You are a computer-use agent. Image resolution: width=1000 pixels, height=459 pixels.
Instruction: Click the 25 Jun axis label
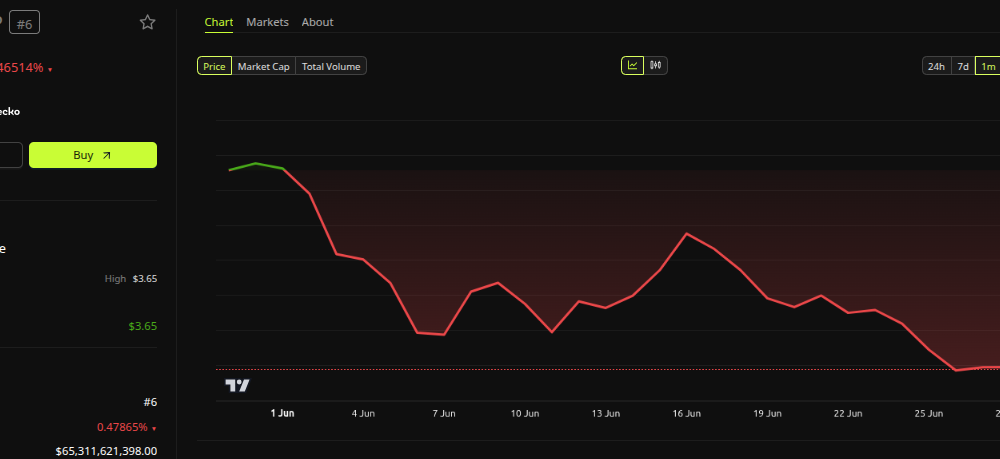(x=929, y=413)
